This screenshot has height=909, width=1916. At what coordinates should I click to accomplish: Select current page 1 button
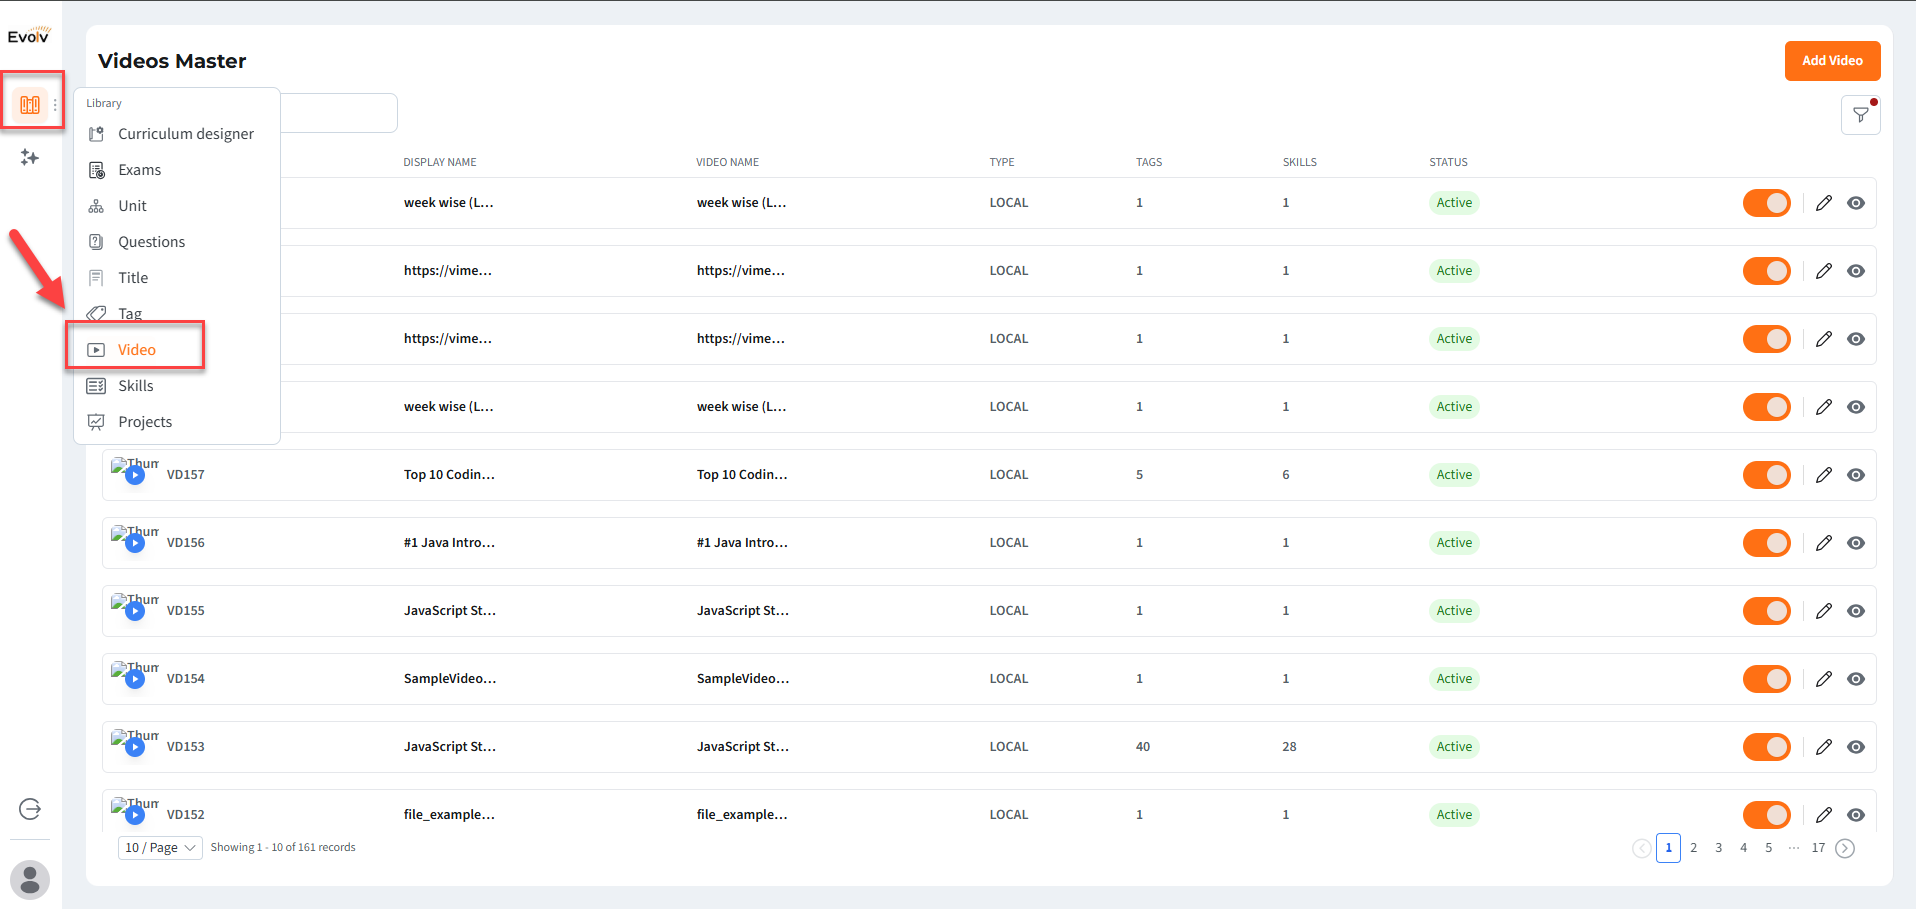tap(1668, 848)
